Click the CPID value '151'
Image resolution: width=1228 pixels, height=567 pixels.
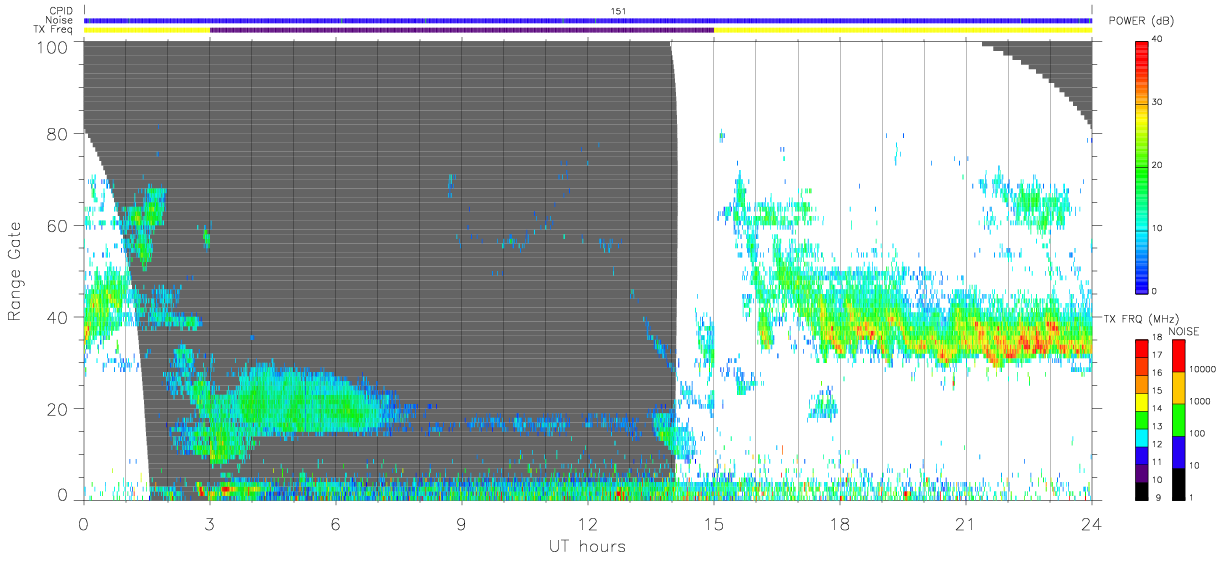pos(618,11)
